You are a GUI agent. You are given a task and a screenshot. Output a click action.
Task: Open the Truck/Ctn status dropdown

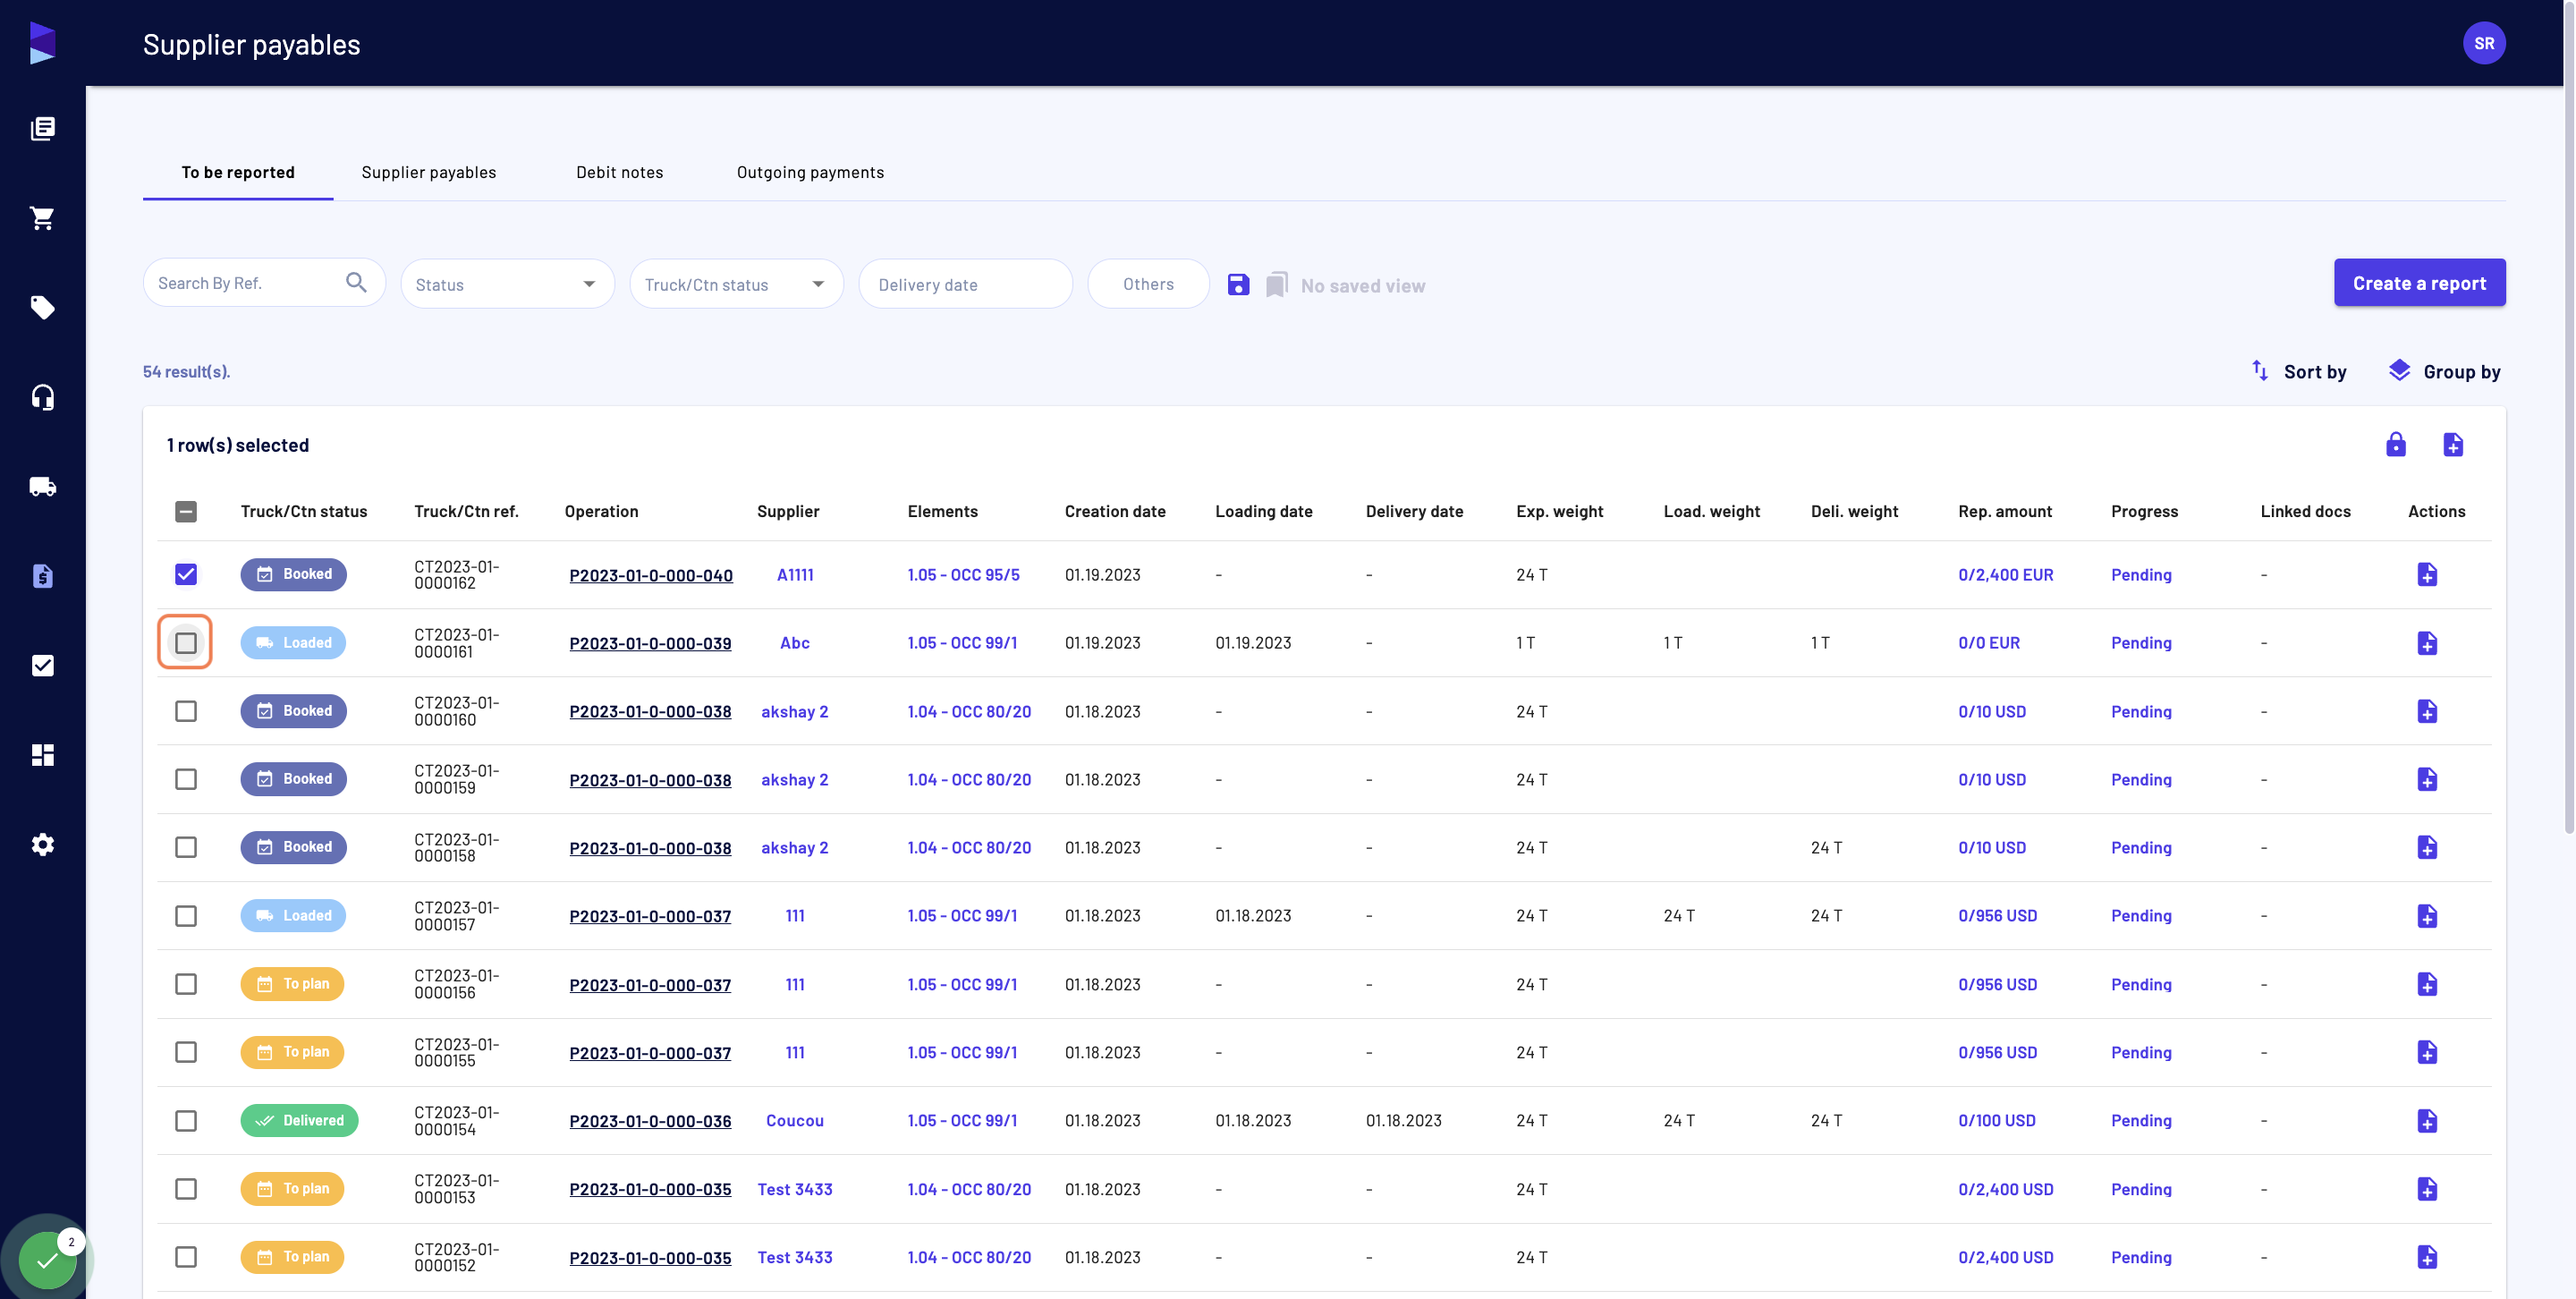click(x=736, y=284)
